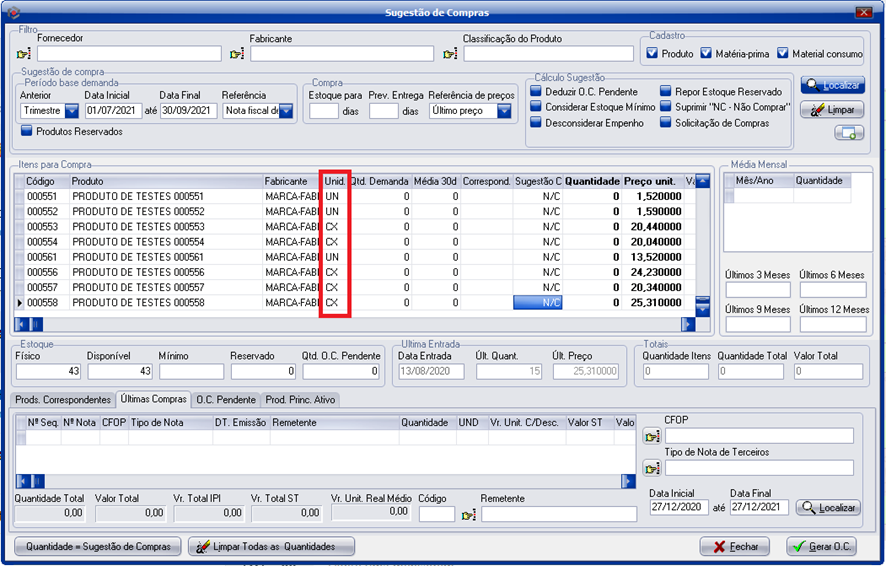
Task: Click the Tipo de Nota de Terceiros lookup icon
Action: tap(653, 468)
